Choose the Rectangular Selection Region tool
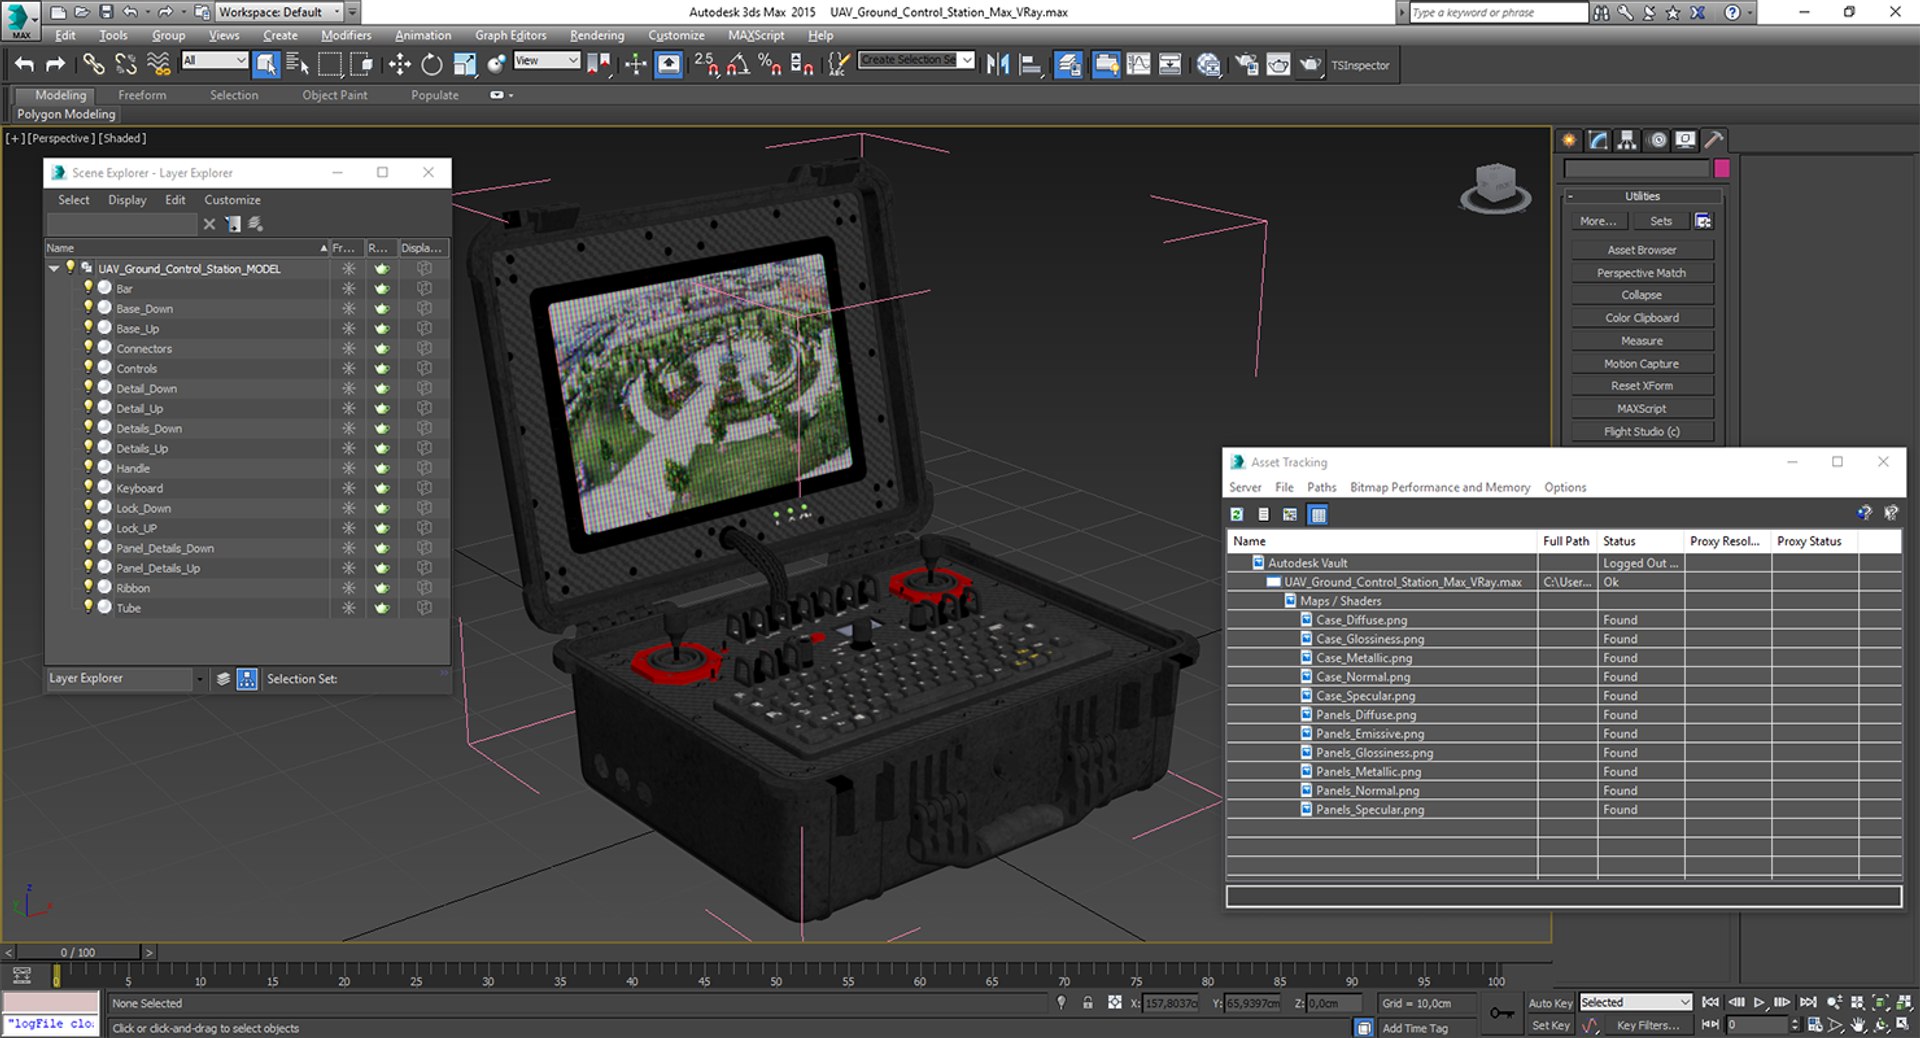The height and width of the screenshot is (1038, 1920). 329,65
